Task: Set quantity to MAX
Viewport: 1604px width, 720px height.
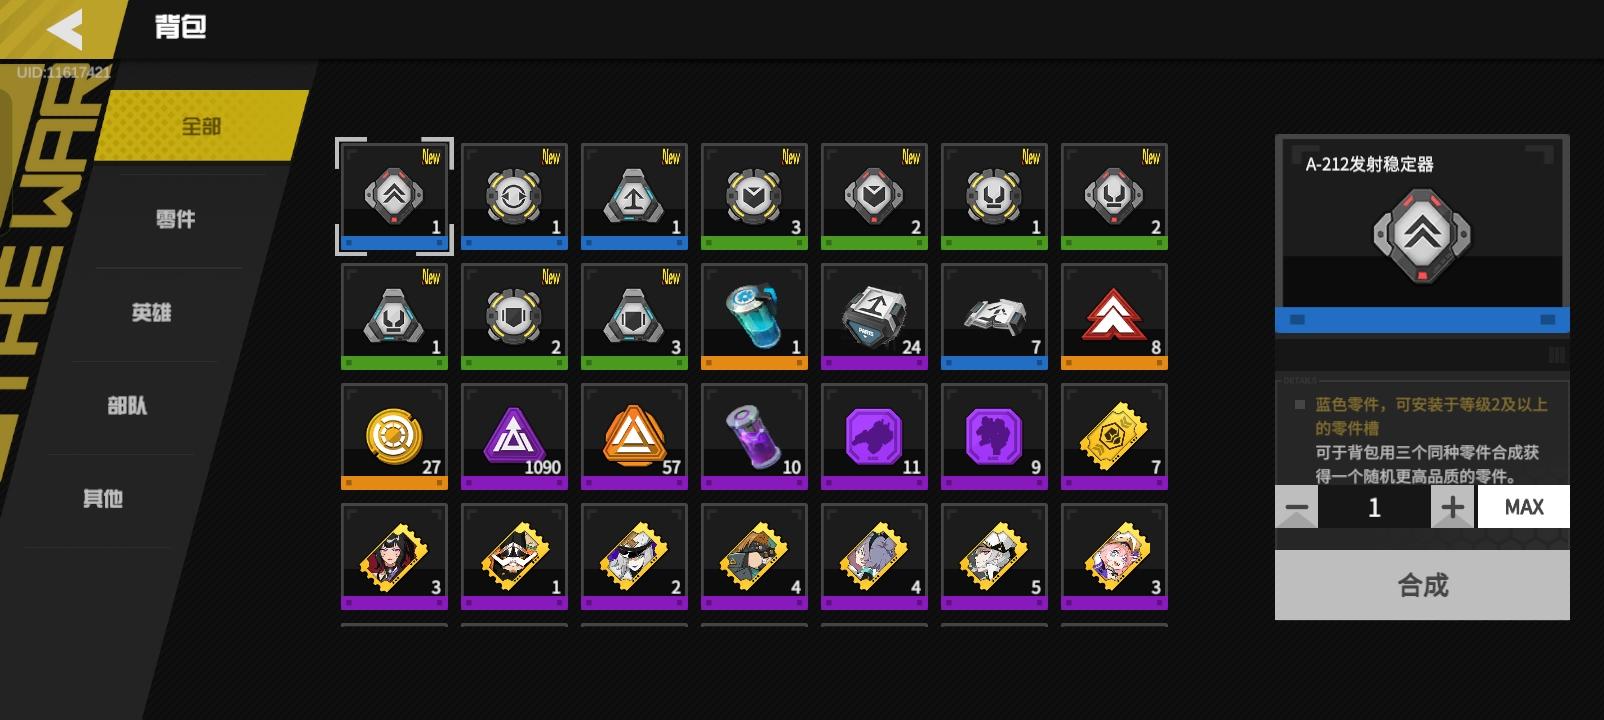Action: click(1524, 507)
